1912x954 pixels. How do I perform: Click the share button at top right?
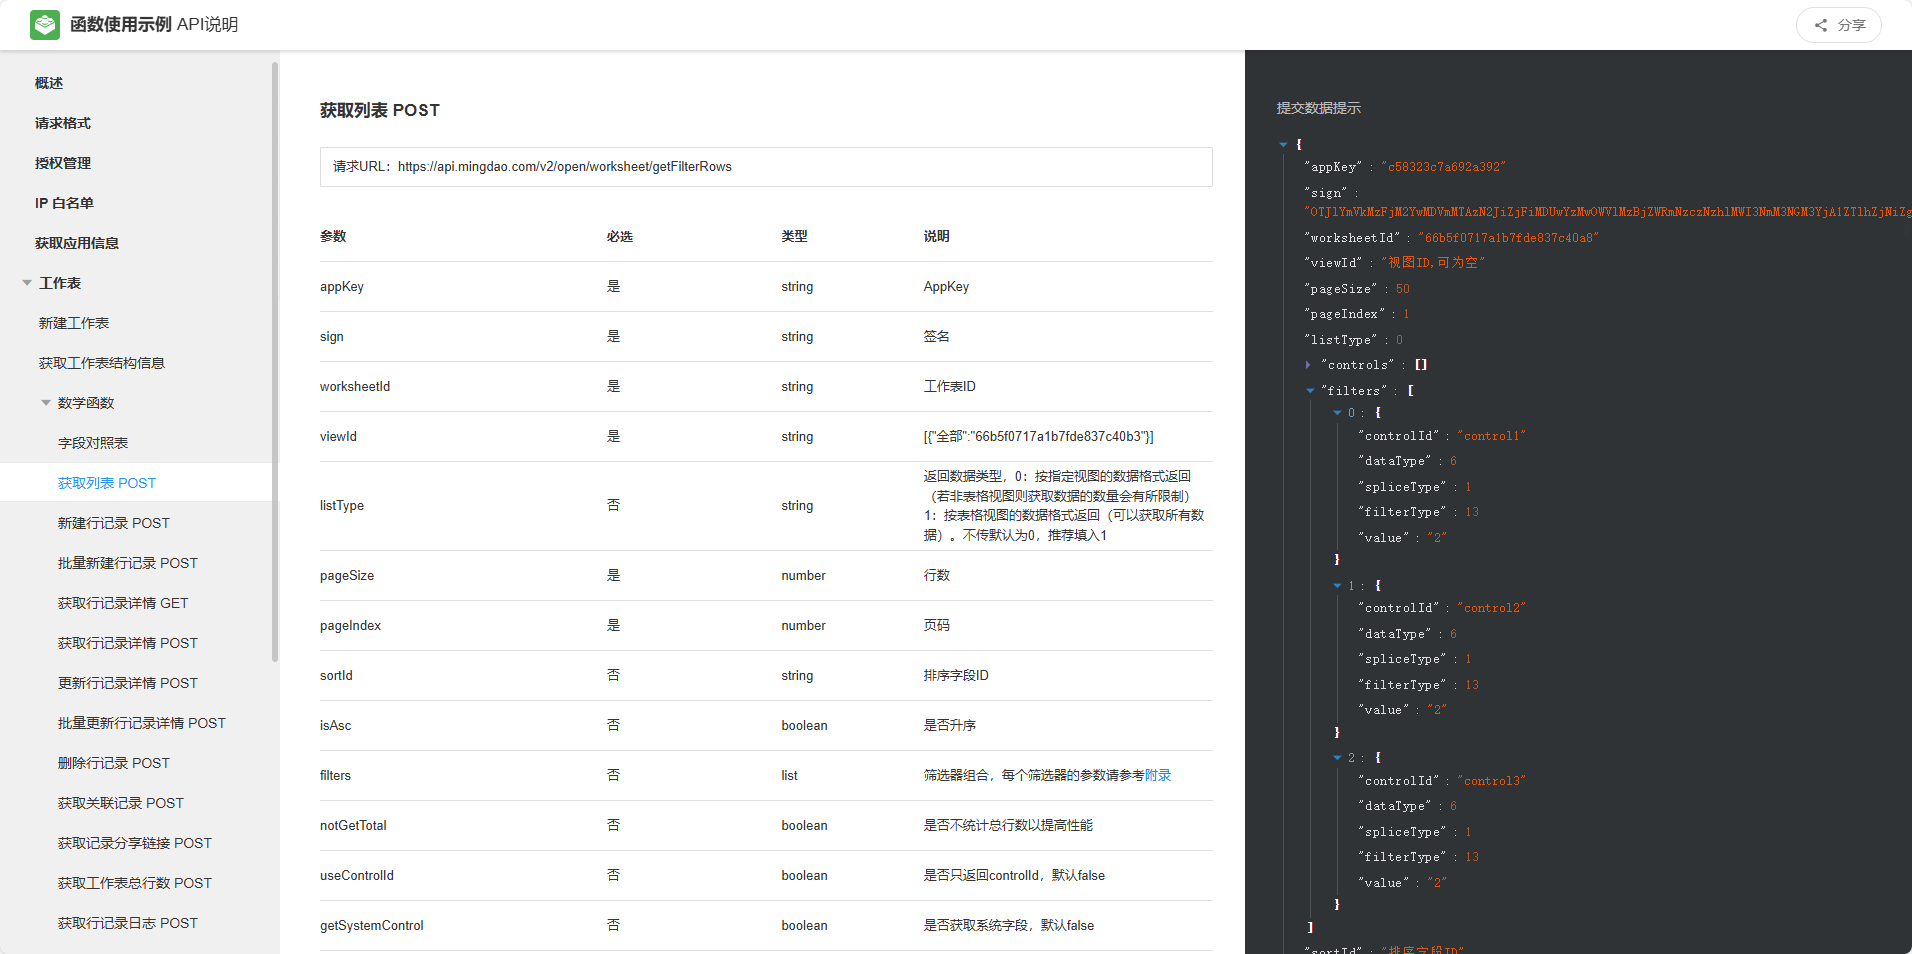1838,25
